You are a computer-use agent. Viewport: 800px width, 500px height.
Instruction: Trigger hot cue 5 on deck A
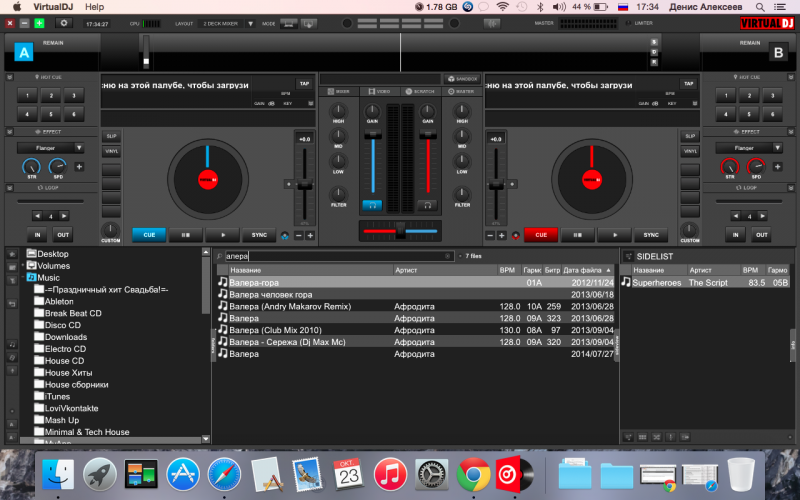[51, 114]
